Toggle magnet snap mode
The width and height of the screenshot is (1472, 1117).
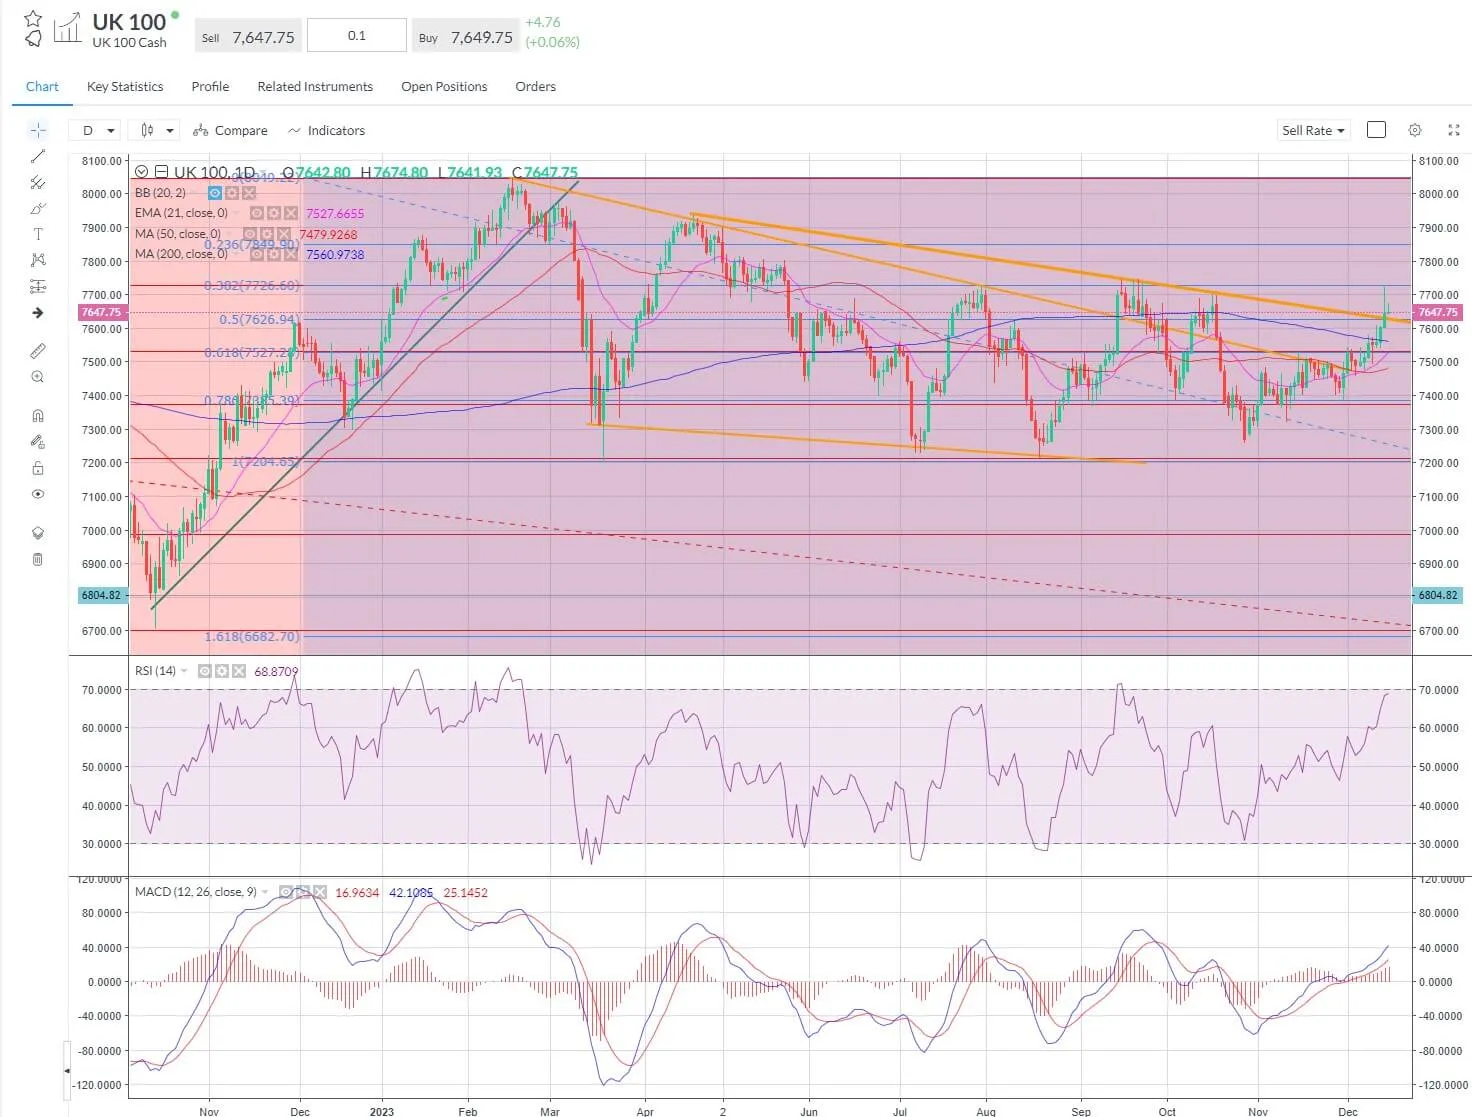(38, 415)
